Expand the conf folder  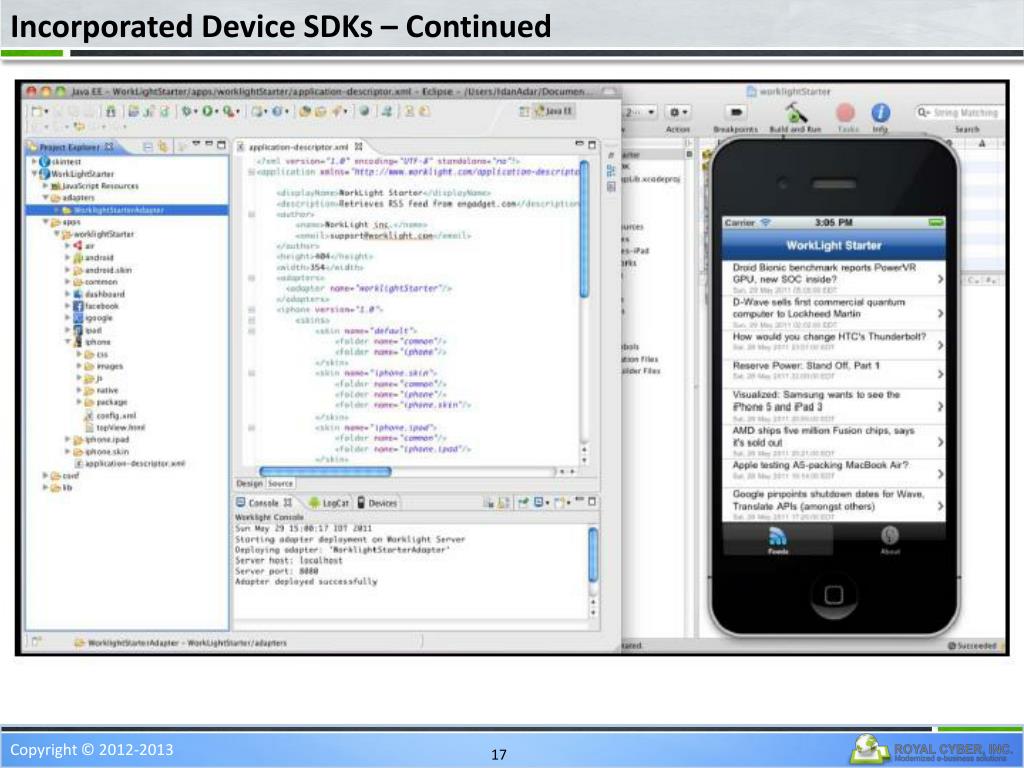[45, 475]
